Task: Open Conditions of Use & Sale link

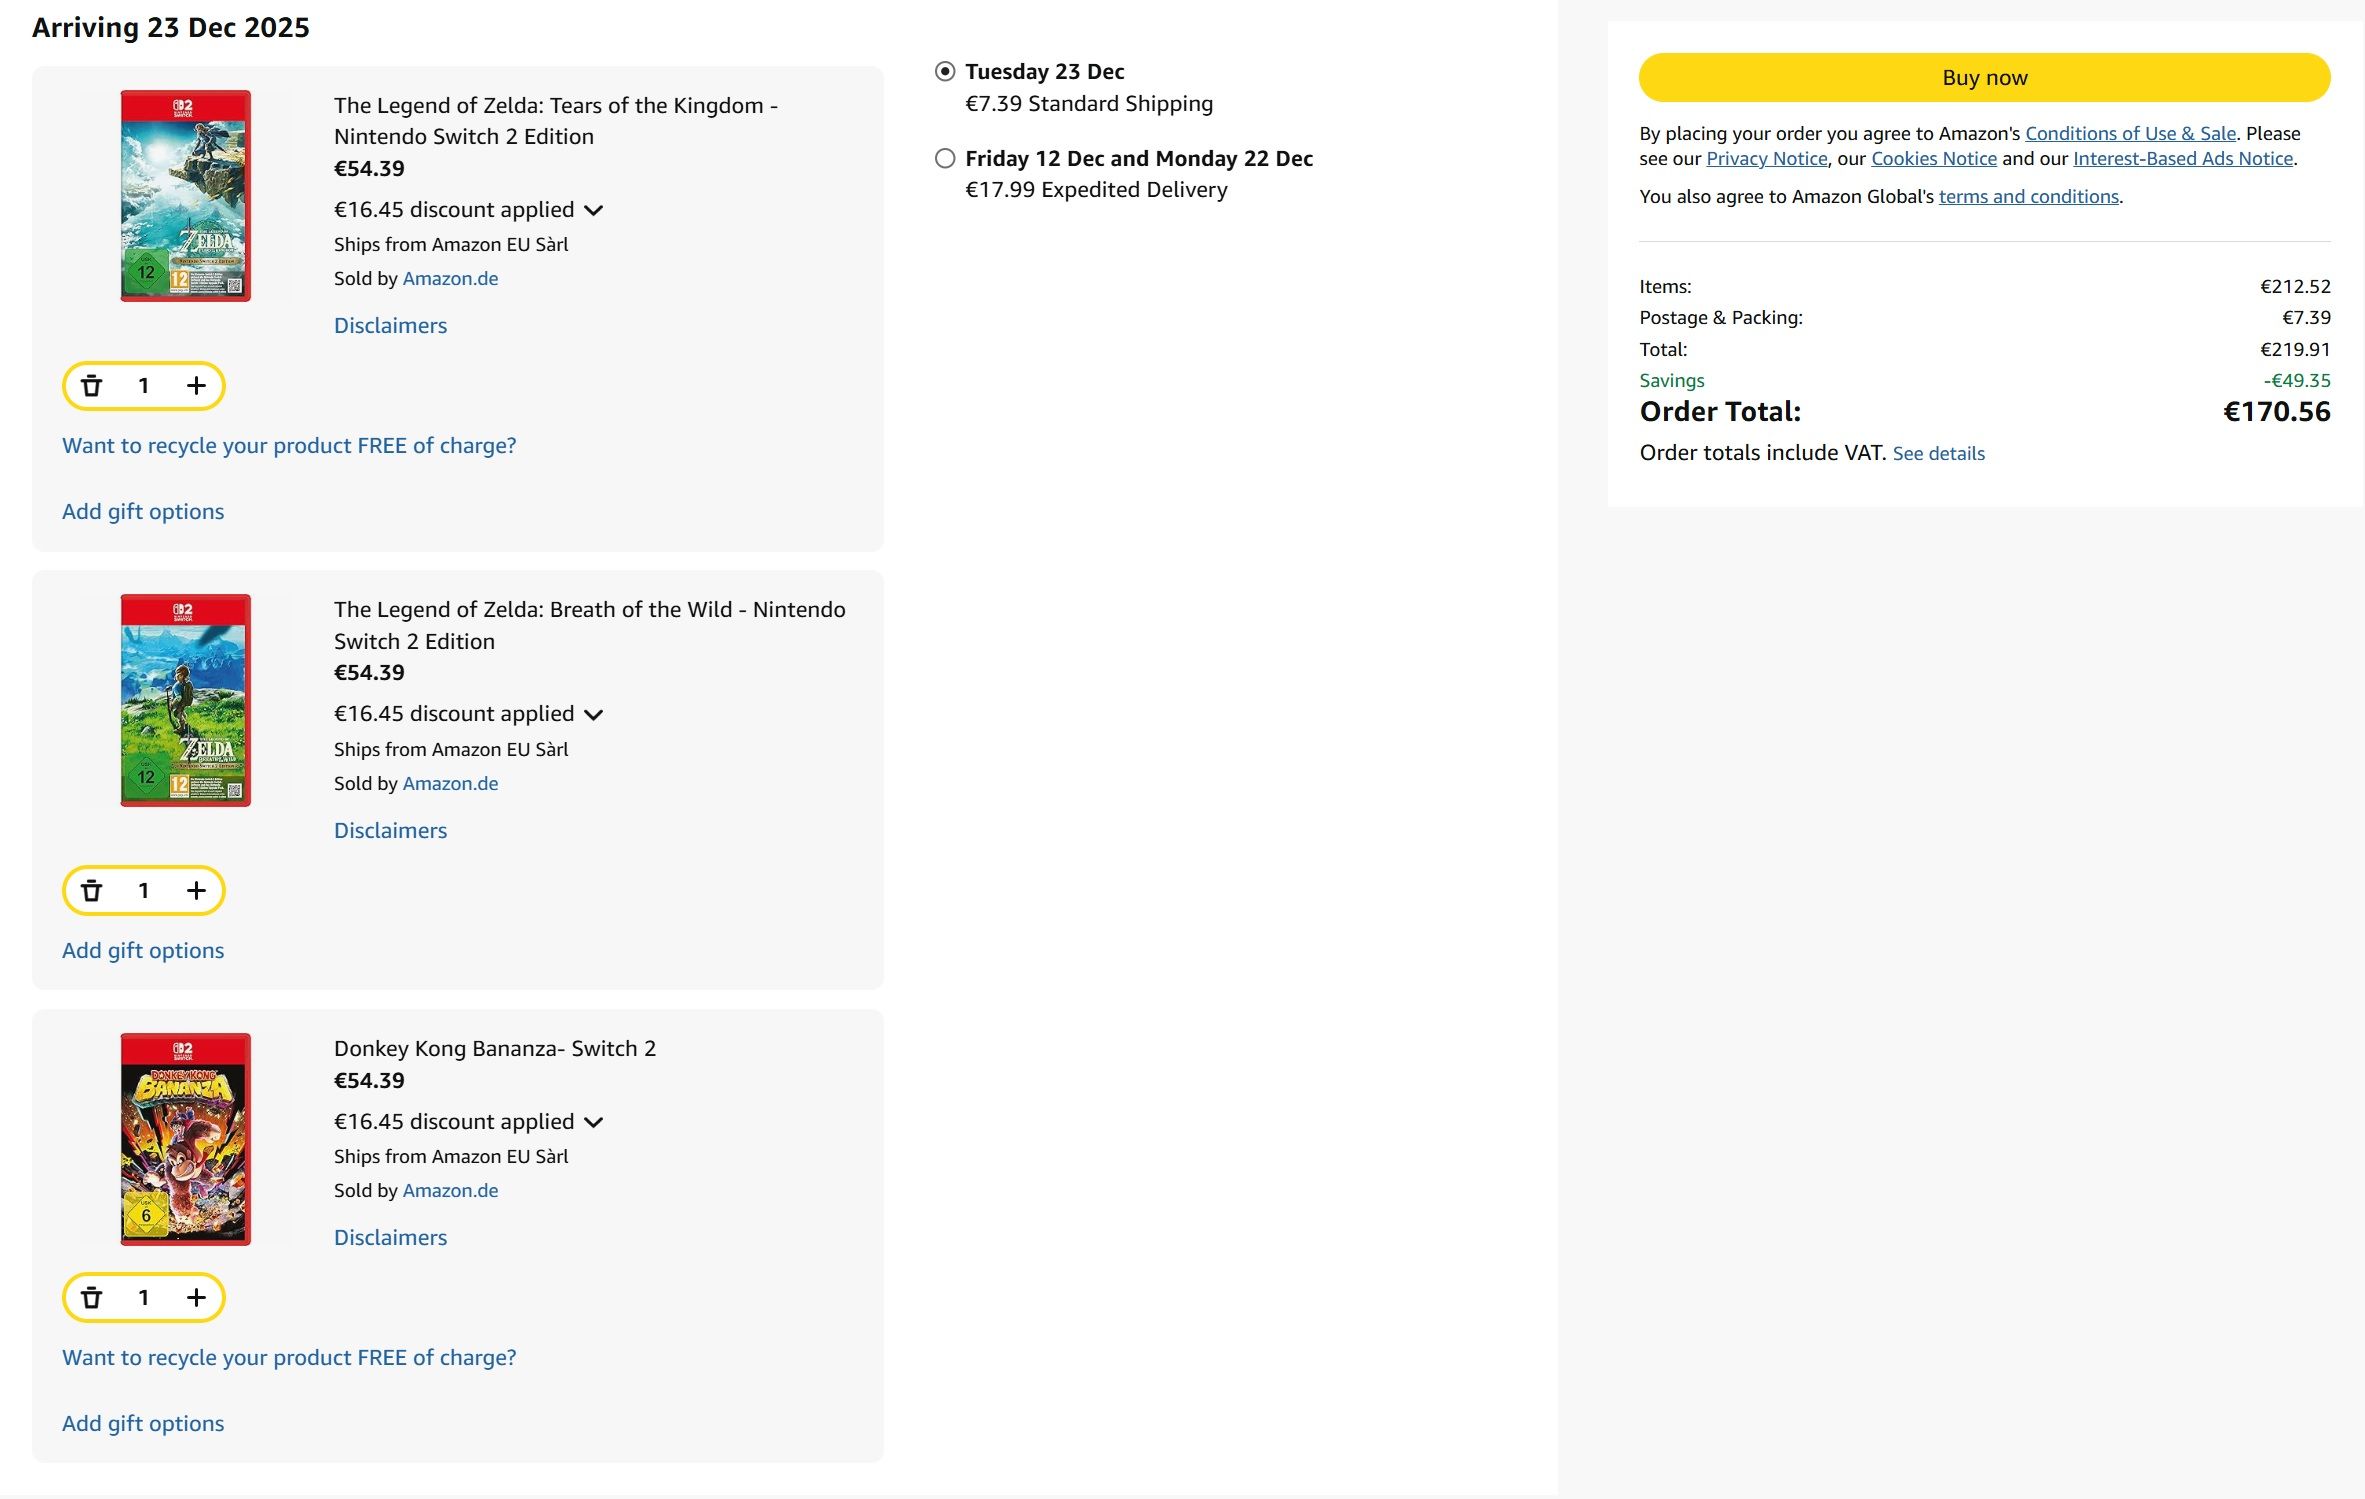Action: (x=2130, y=133)
